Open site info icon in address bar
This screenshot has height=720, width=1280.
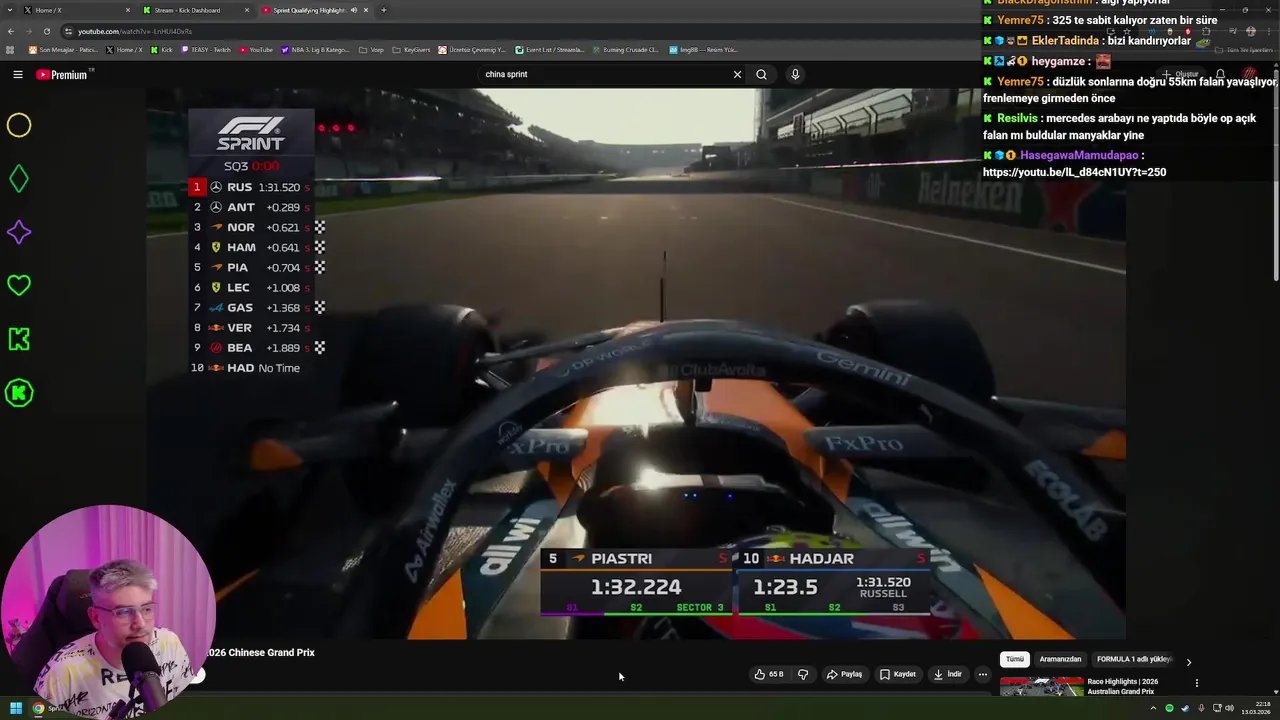click(x=68, y=31)
